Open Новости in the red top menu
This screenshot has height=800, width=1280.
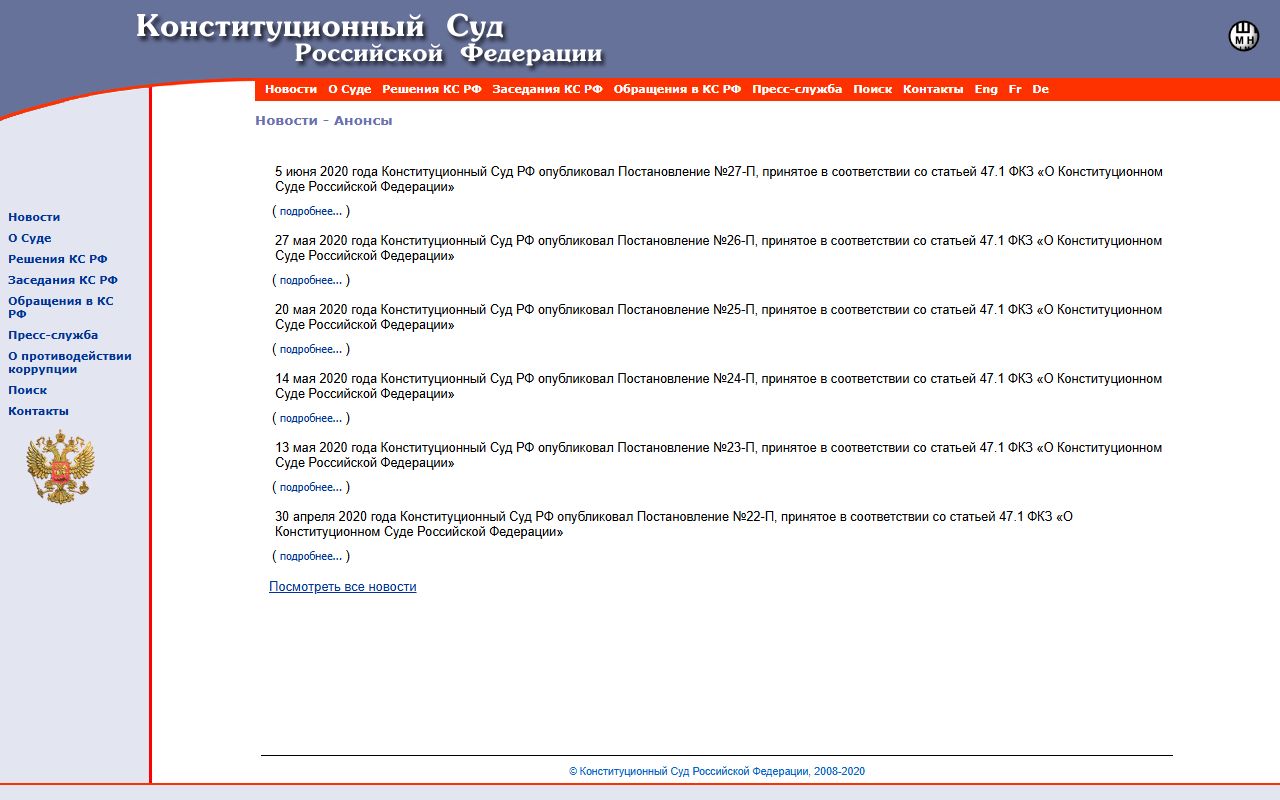(x=291, y=89)
